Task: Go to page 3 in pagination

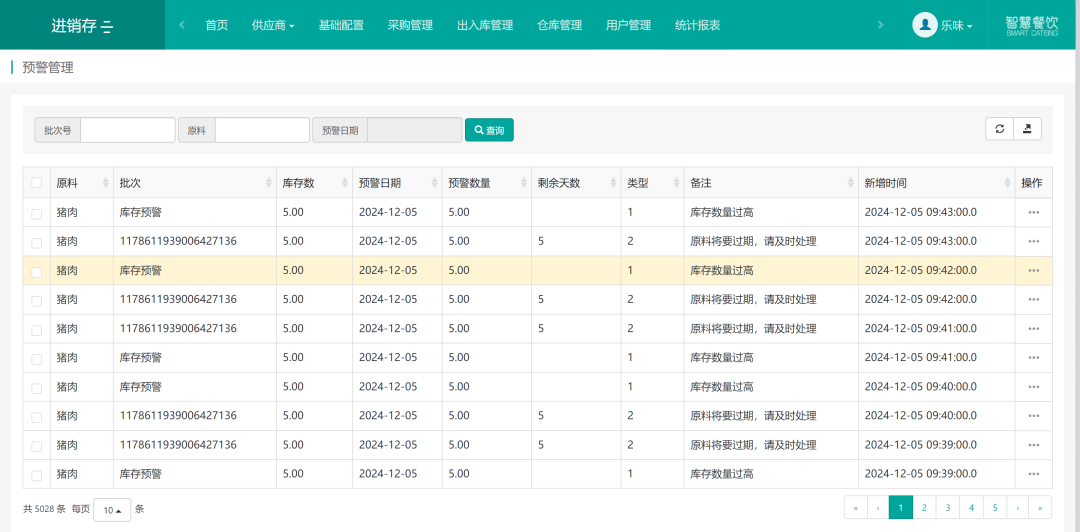Action: pos(948,508)
